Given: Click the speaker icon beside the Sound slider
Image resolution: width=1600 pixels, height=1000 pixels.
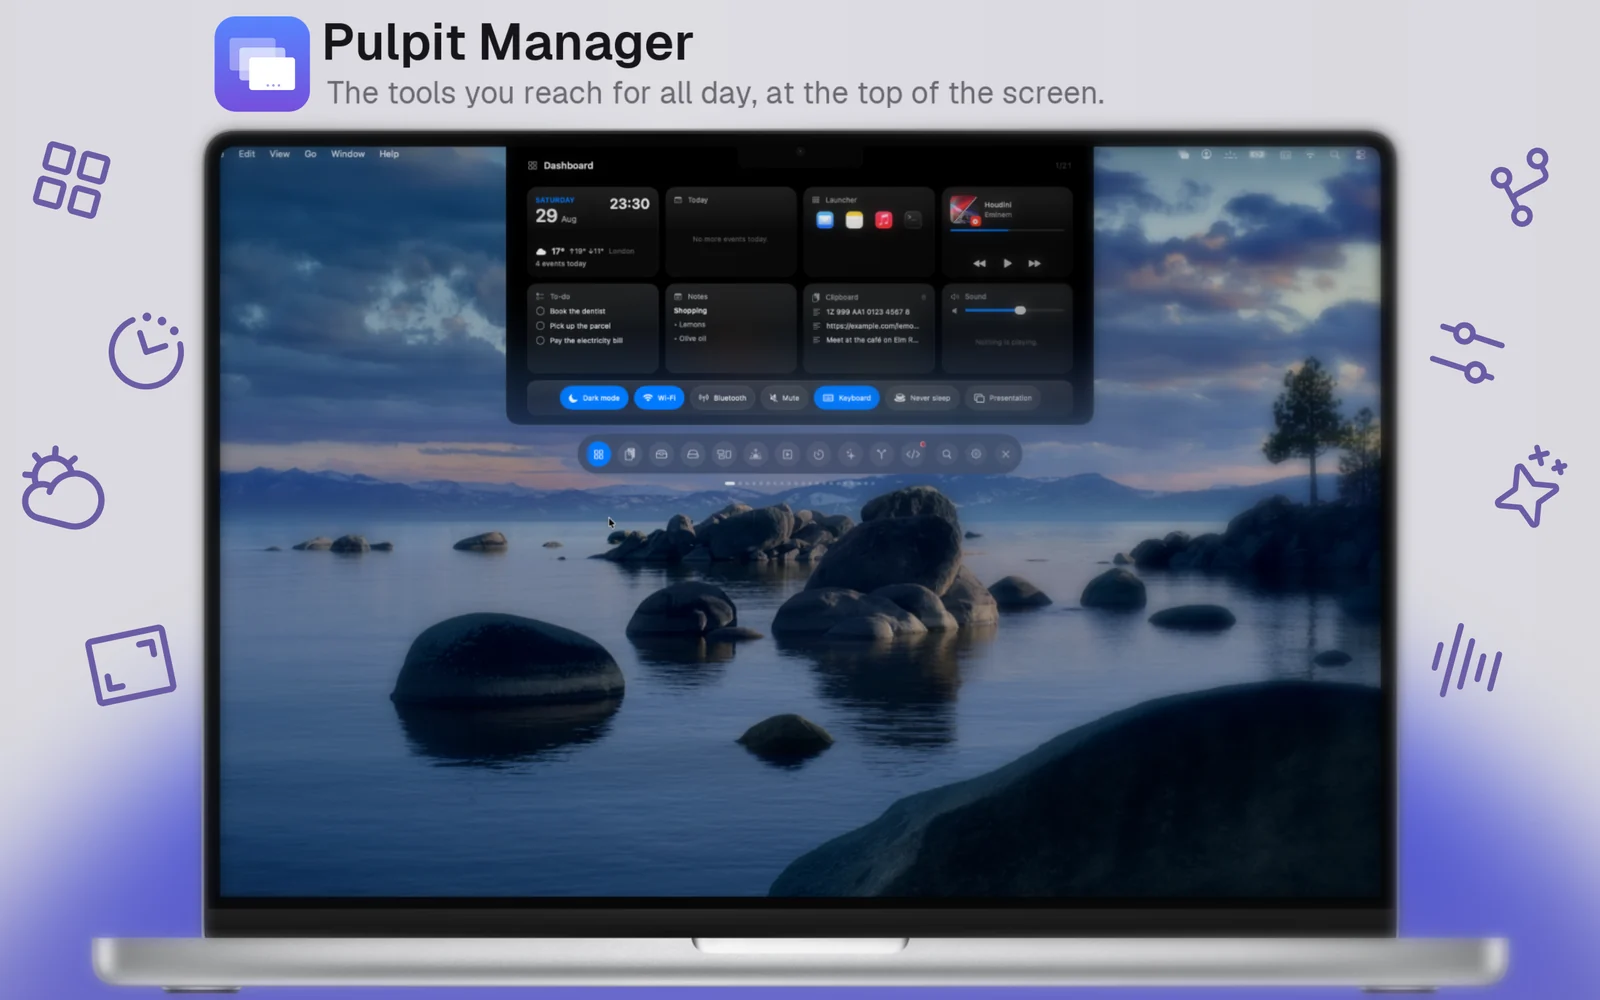Looking at the screenshot, I should (x=955, y=311).
